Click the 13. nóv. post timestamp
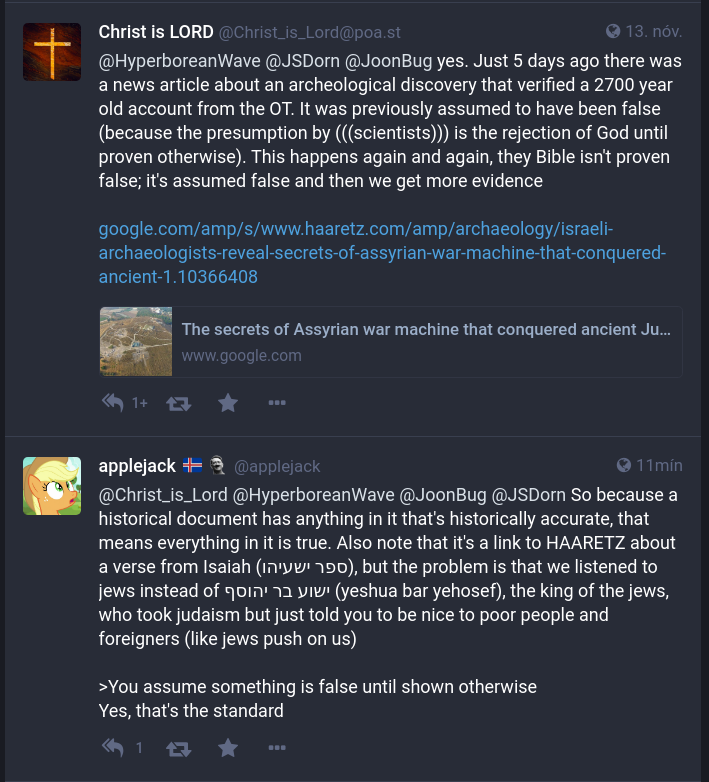Viewport: 709px width, 782px height. tap(654, 32)
